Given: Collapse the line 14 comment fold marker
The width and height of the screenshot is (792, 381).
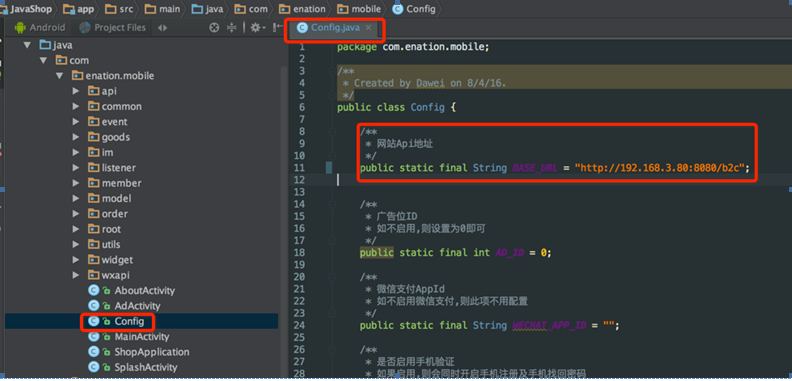Looking at the screenshot, I should tap(331, 205).
